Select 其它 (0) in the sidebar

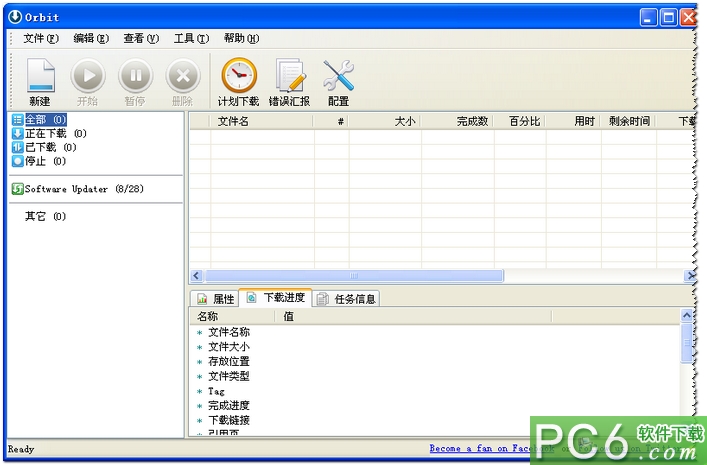point(46,216)
